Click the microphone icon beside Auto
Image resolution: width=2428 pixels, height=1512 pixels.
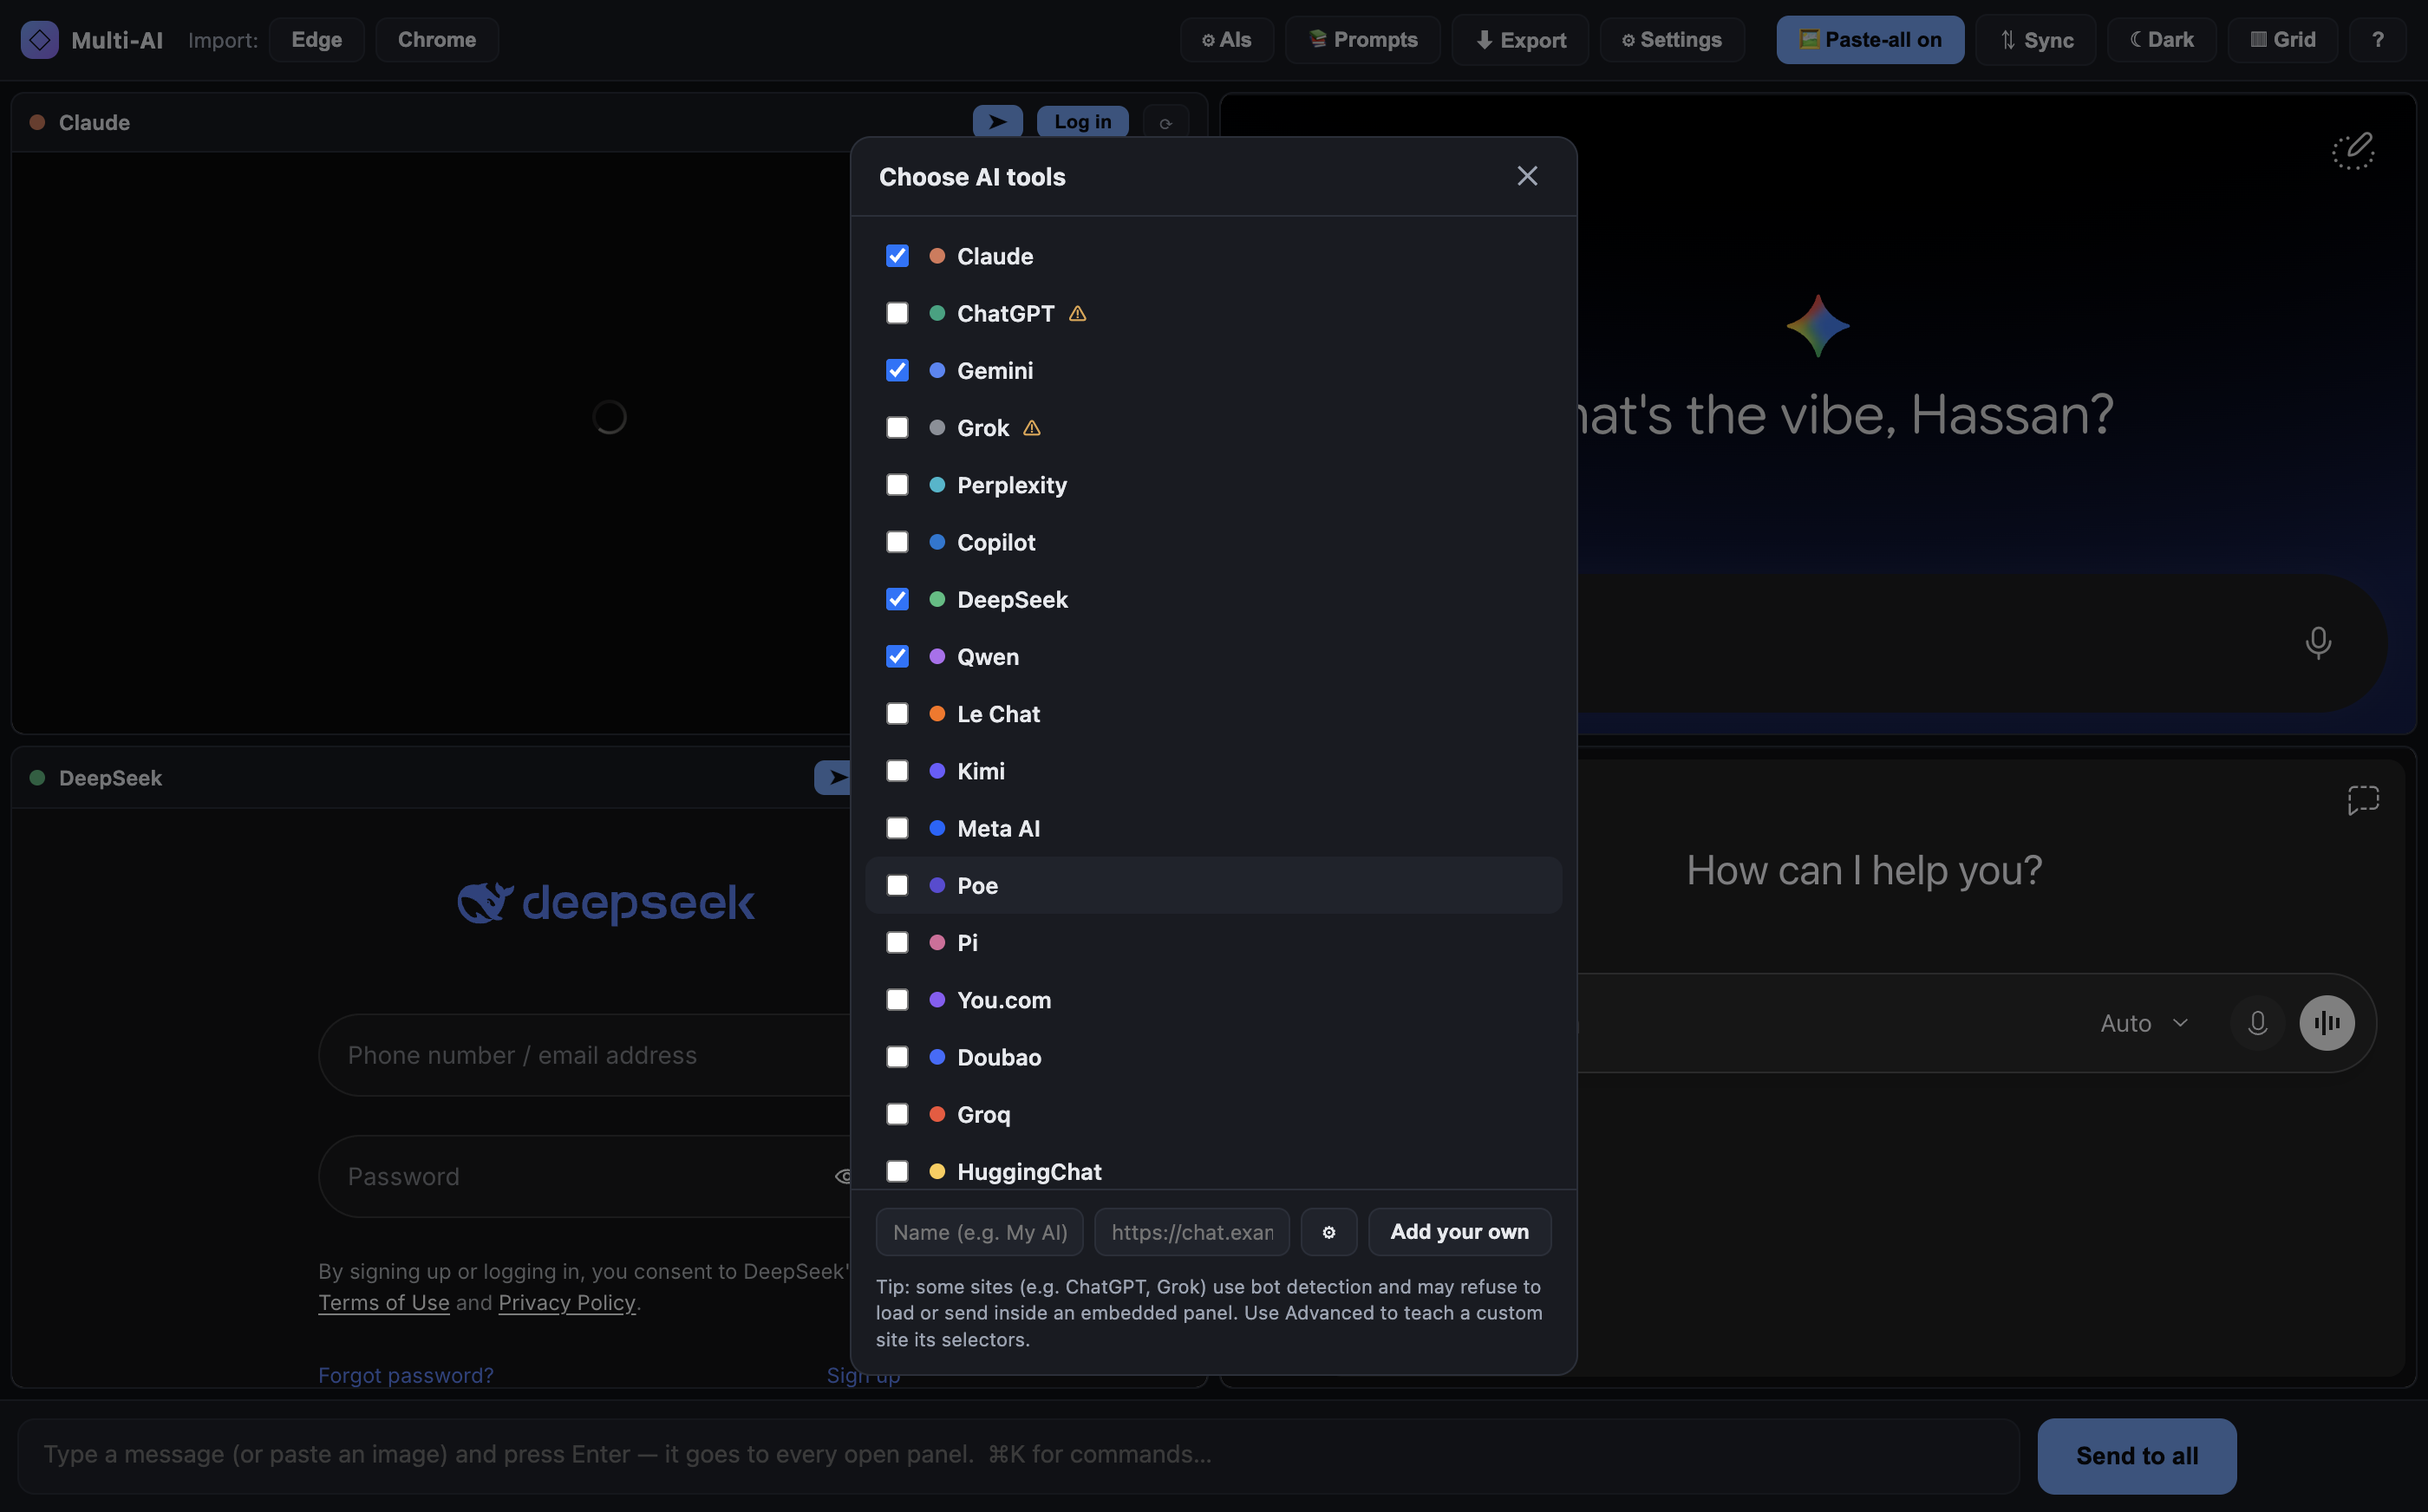[x=2257, y=1023]
